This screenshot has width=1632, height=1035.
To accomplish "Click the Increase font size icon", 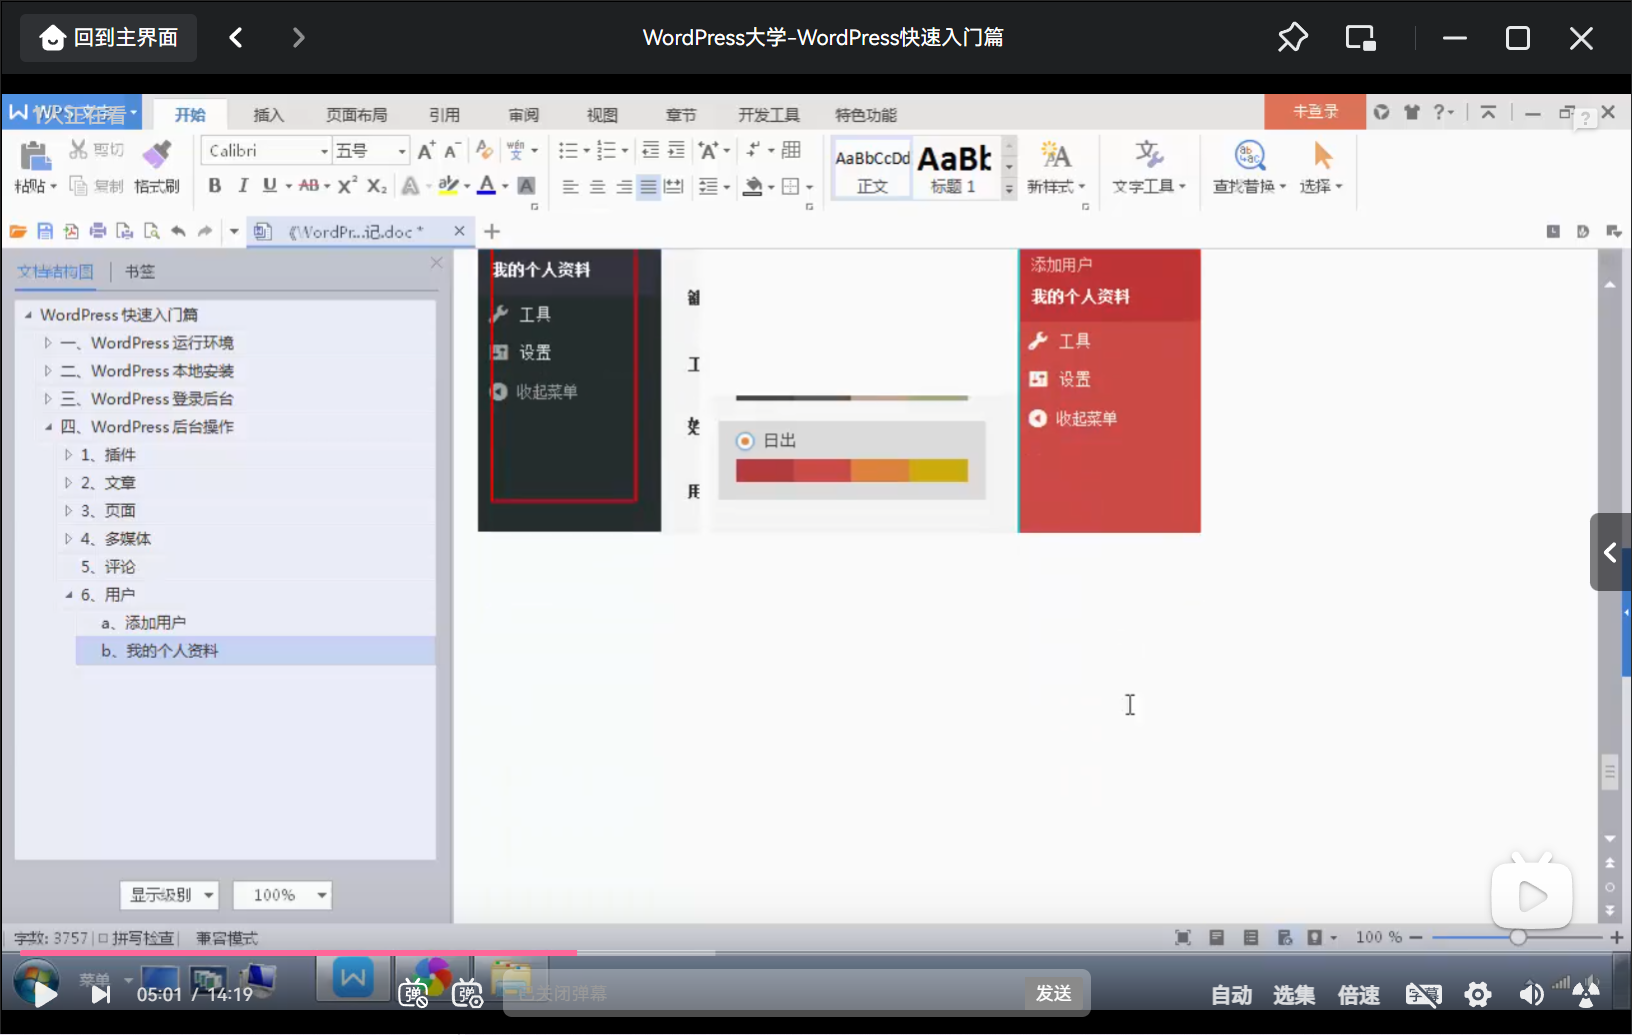I will (426, 150).
